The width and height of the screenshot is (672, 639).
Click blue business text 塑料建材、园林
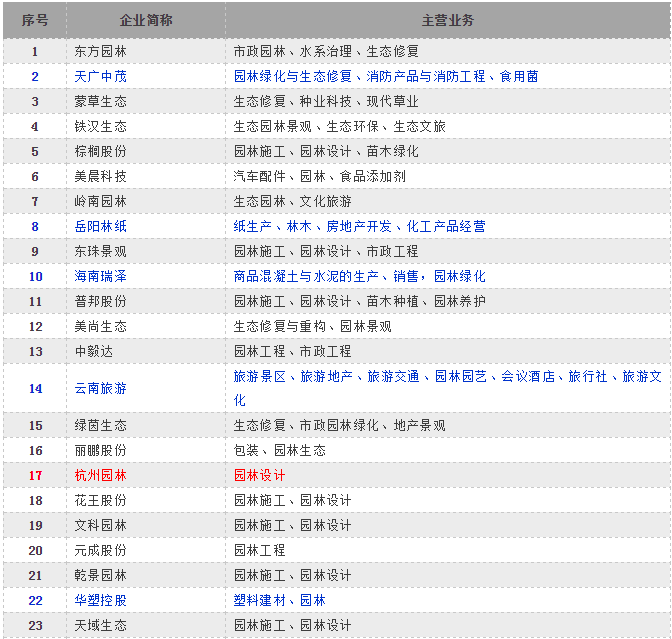pyautogui.click(x=279, y=600)
